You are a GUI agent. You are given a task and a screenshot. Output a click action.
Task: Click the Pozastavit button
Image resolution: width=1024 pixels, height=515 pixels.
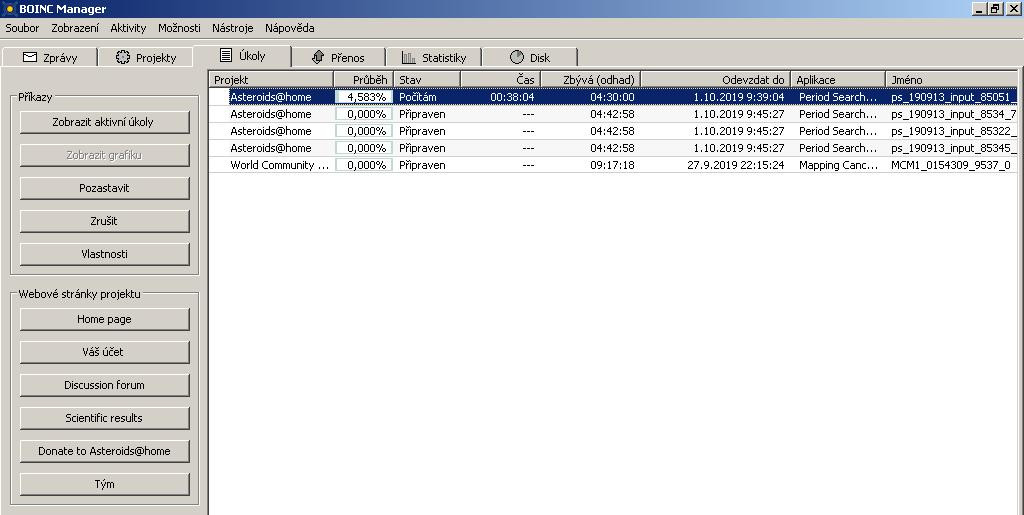tap(104, 188)
